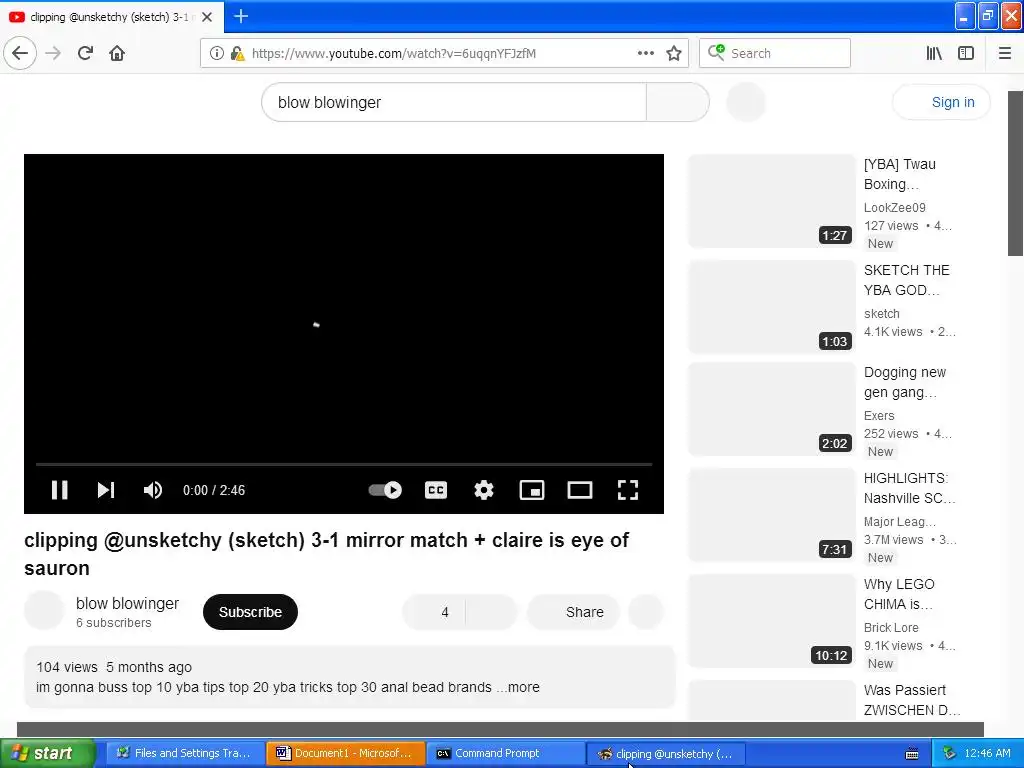Toggle closed captions CC
Viewport: 1024px width, 768px height.
click(436, 490)
